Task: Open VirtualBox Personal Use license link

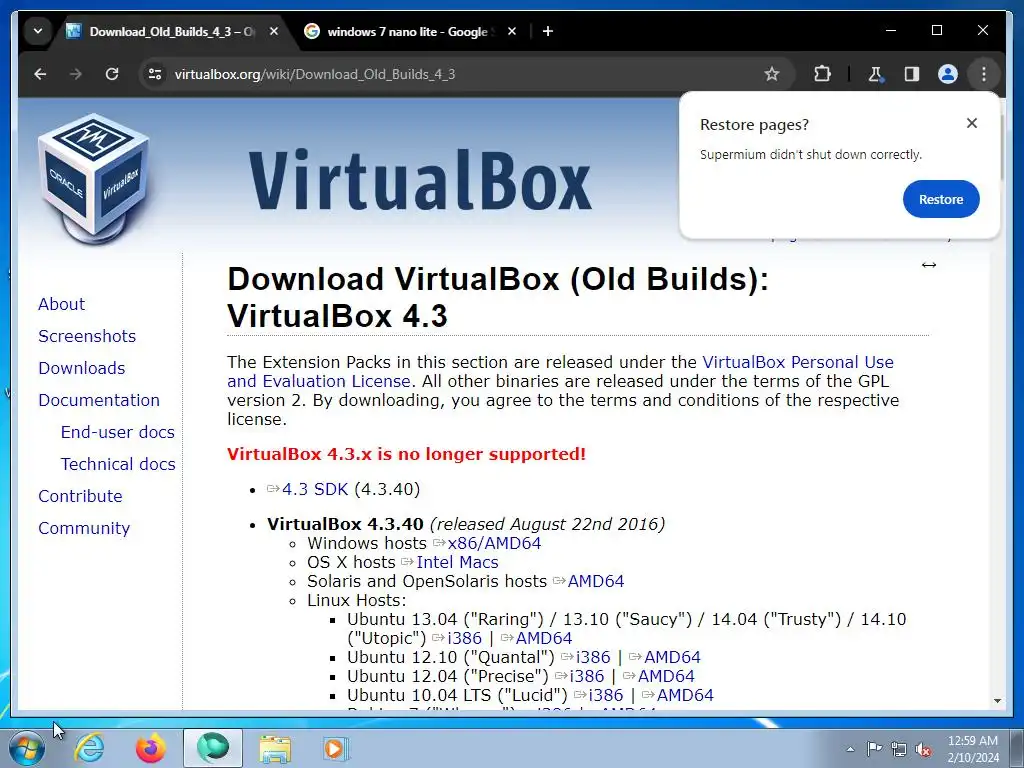Action: point(797,362)
